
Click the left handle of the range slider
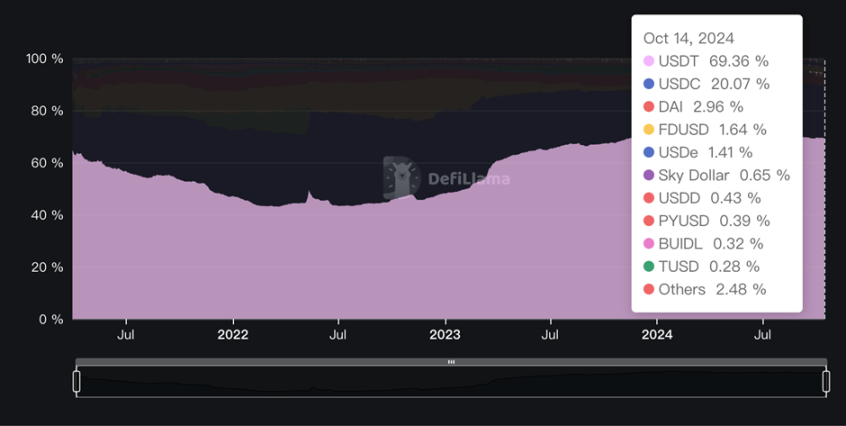[x=77, y=381]
